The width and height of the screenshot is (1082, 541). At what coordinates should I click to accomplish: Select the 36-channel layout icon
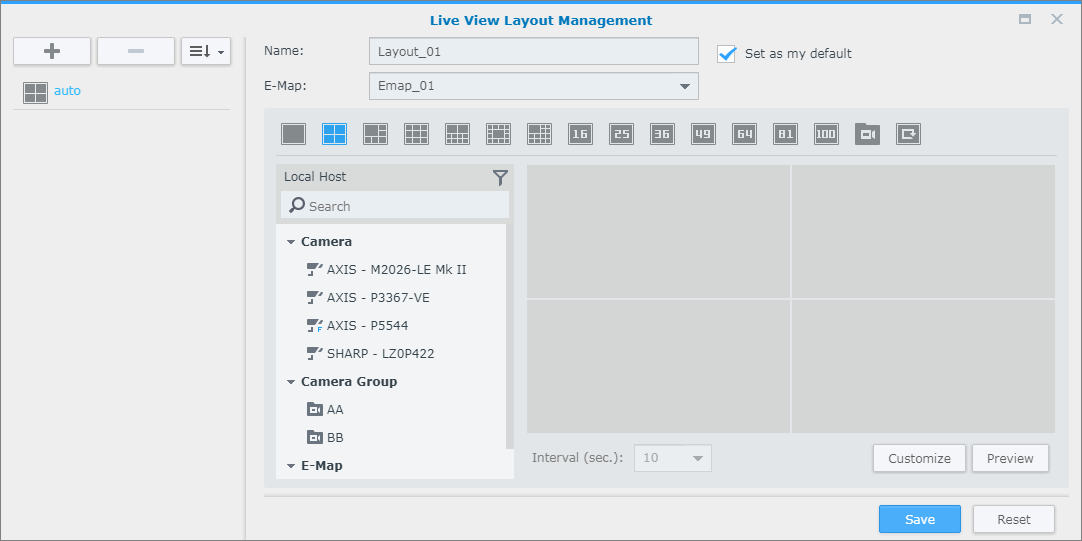click(662, 134)
